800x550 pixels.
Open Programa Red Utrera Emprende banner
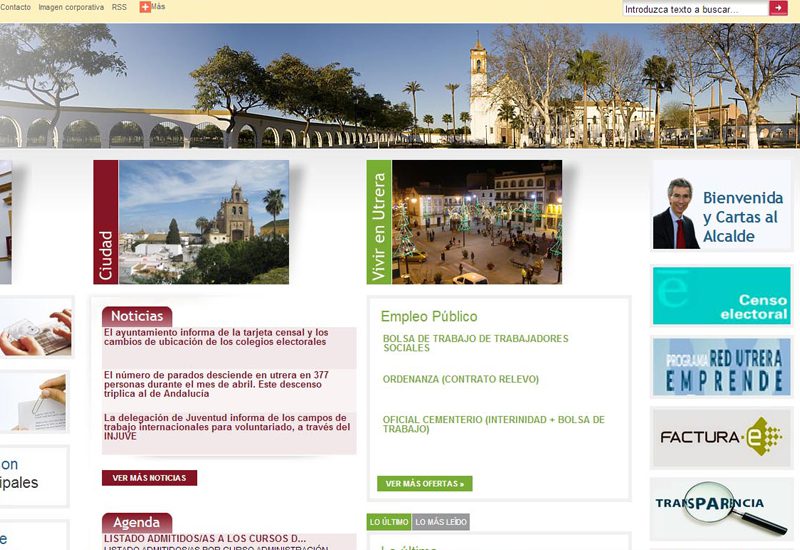(721, 367)
